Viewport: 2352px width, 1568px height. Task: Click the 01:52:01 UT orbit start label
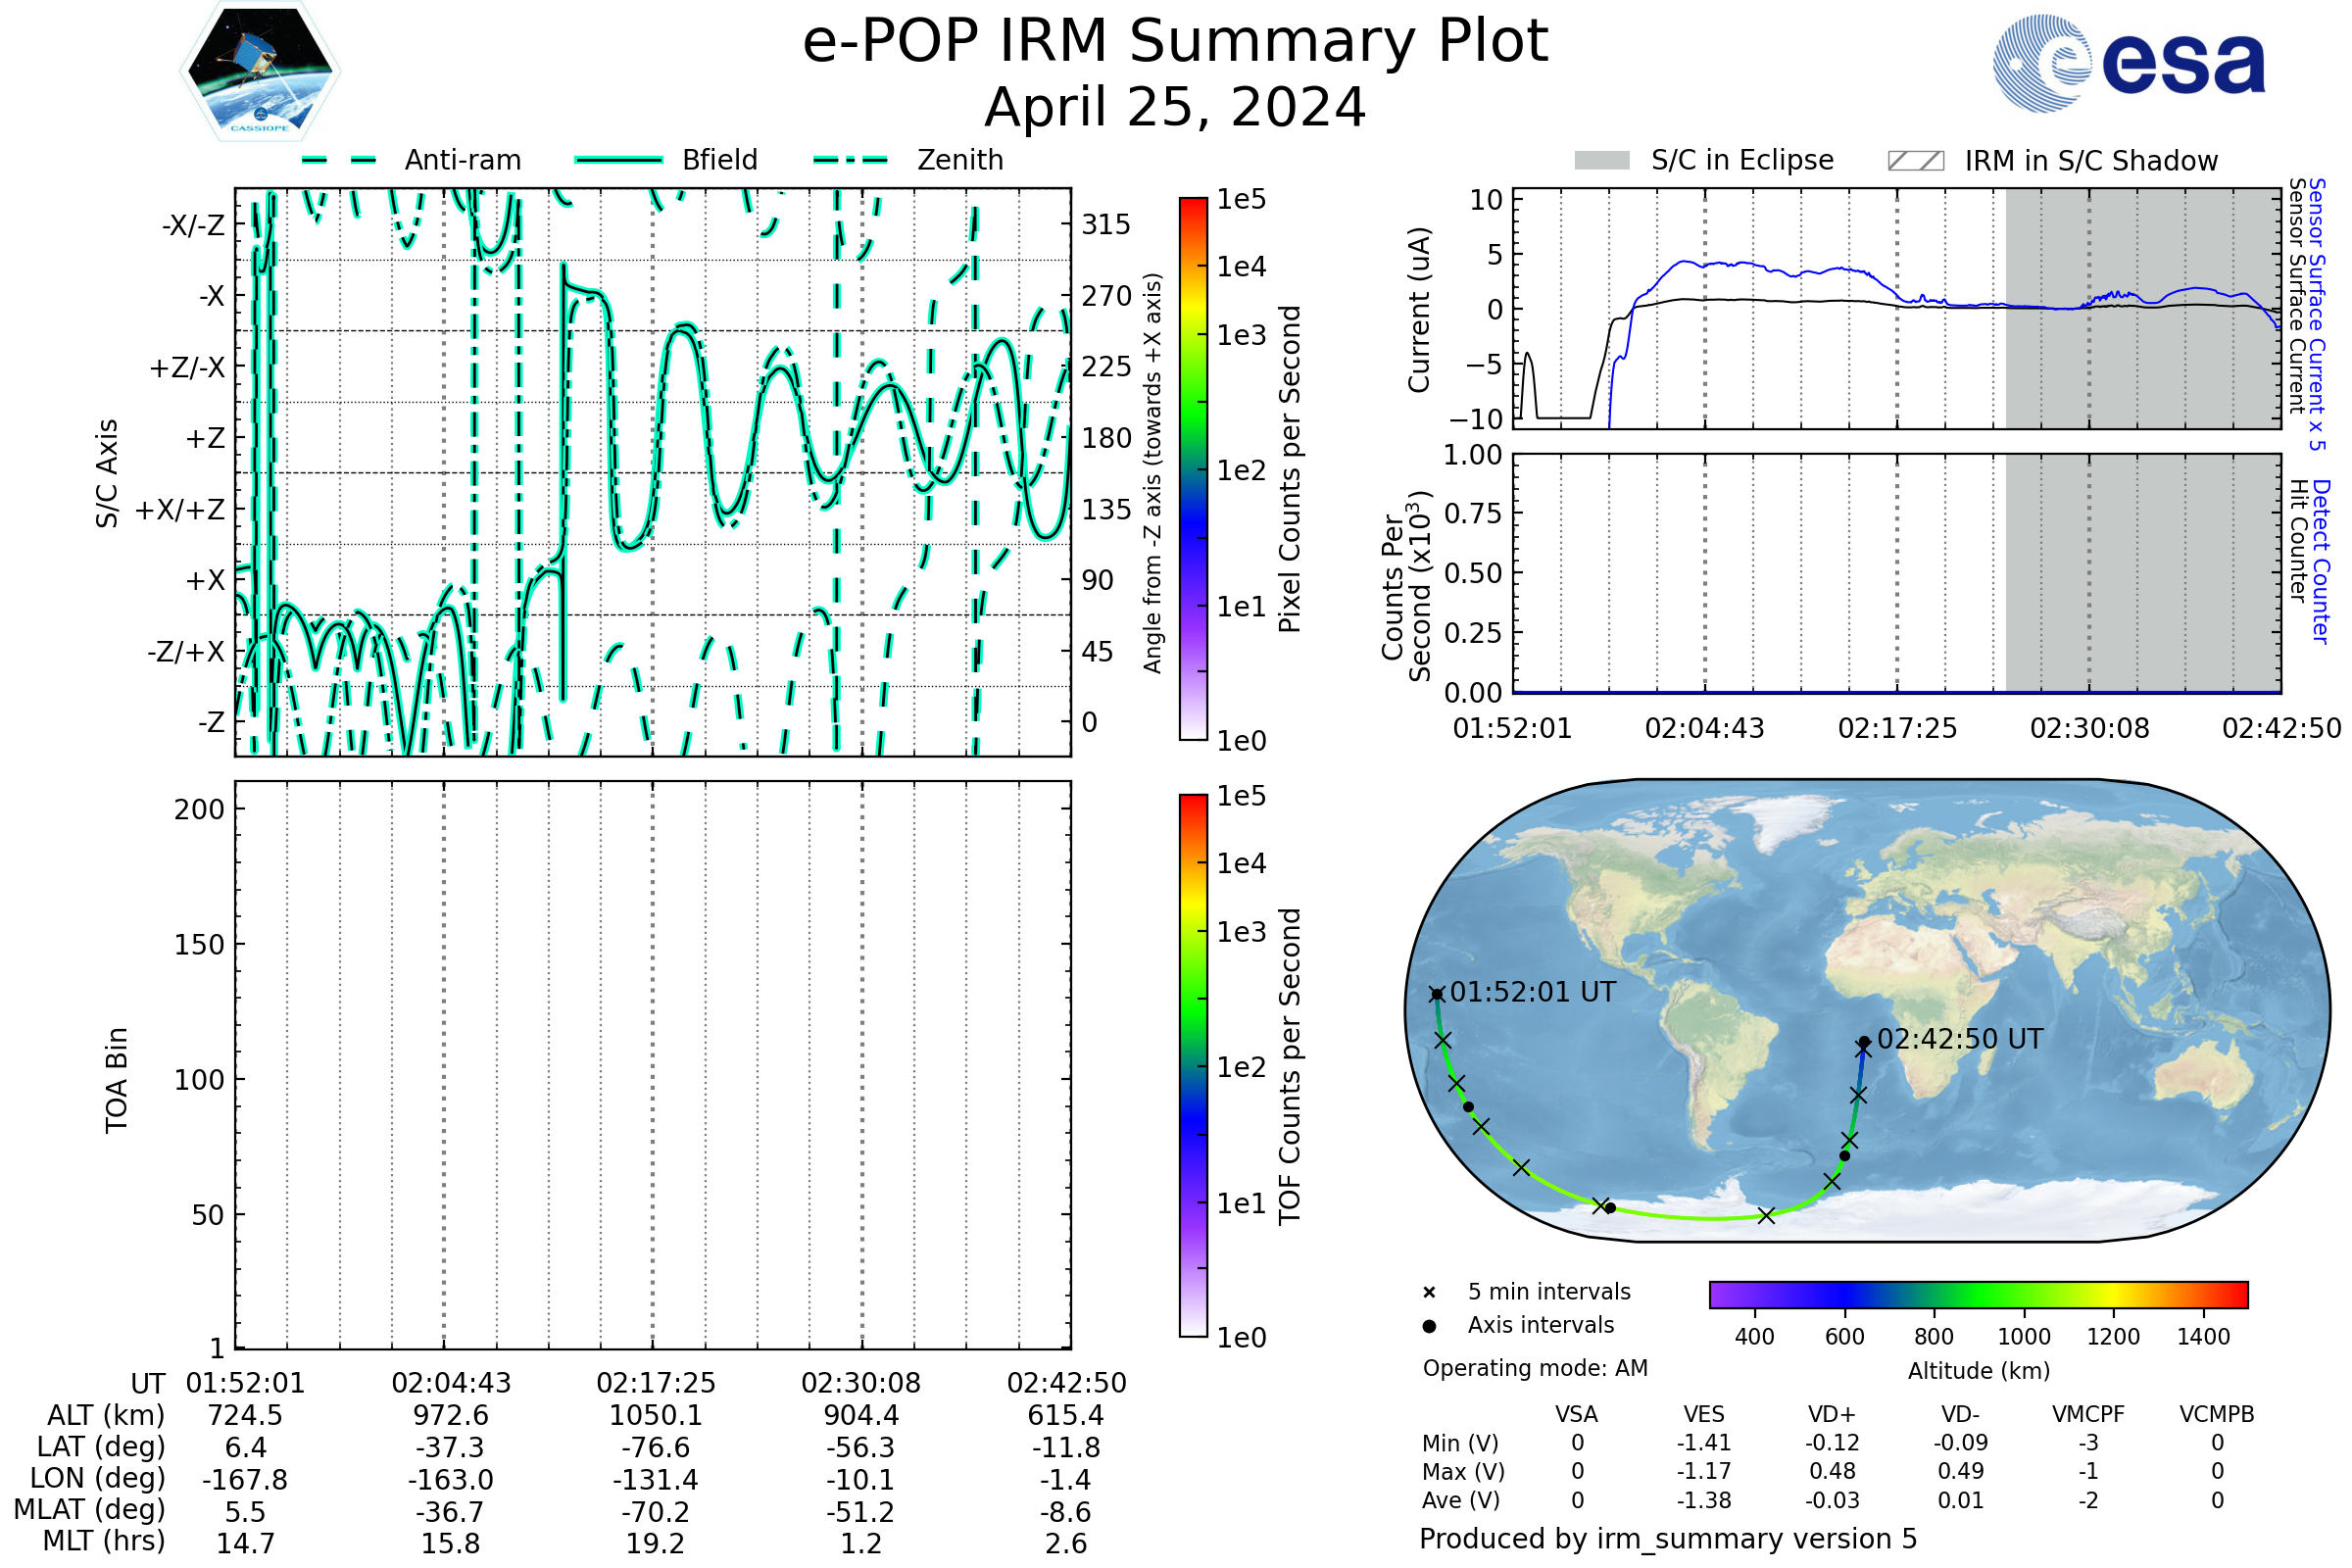point(1532,992)
